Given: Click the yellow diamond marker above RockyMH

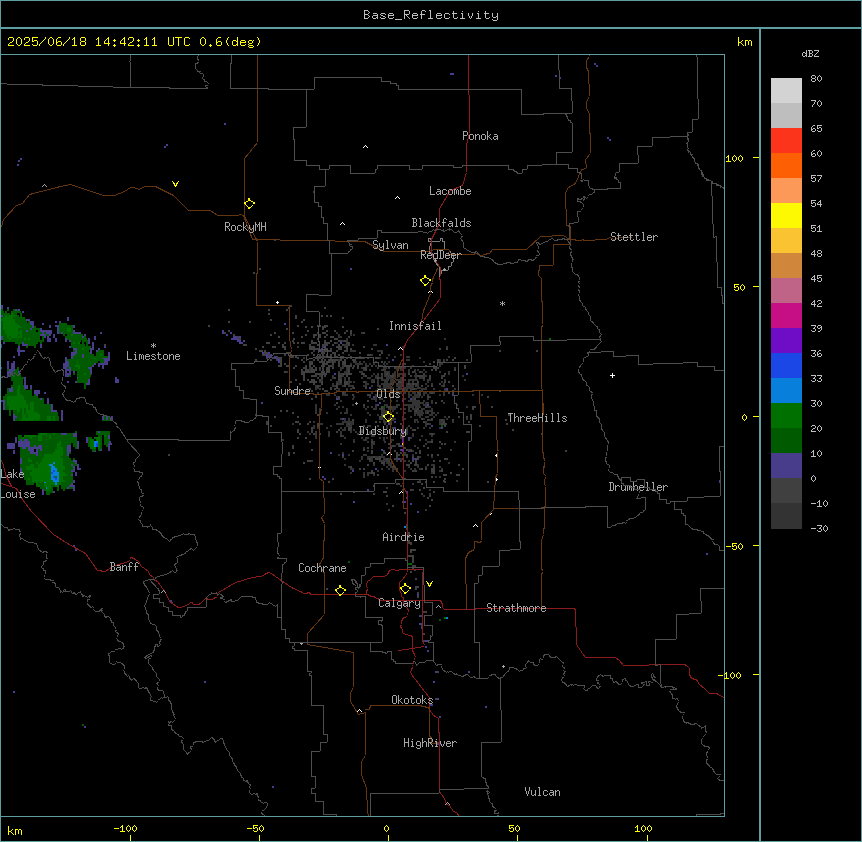Looking at the screenshot, I should (249, 204).
